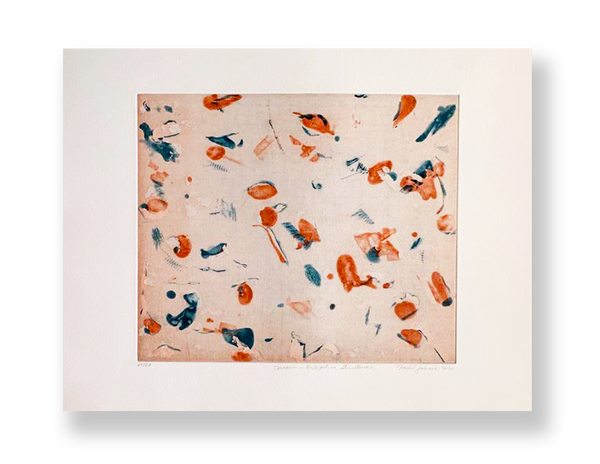The height and width of the screenshot is (464, 600).
Task: Click the white mat border above the print
Action: point(297,70)
